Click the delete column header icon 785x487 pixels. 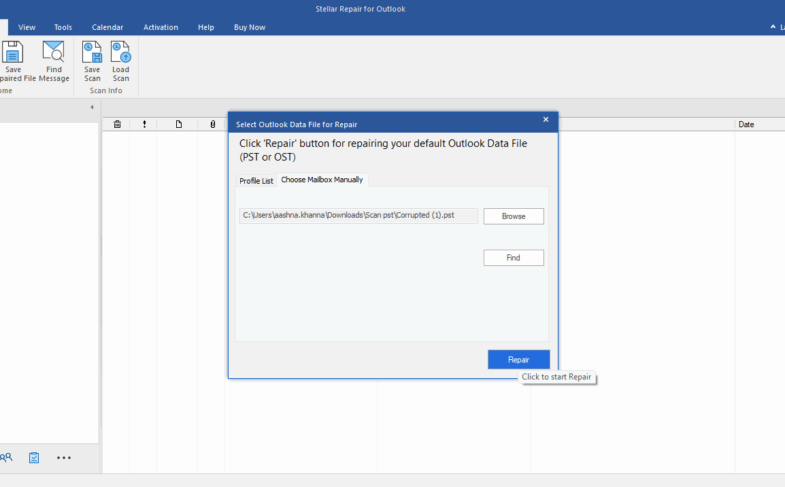coord(117,124)
